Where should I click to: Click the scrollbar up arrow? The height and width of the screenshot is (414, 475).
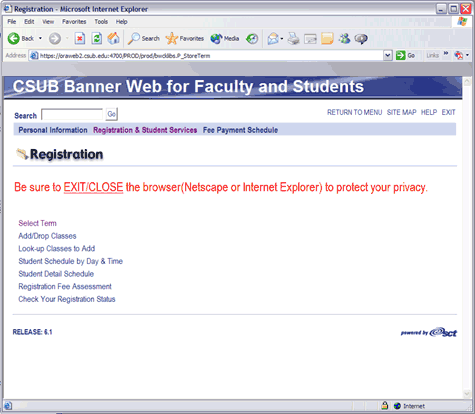(467, 81)
